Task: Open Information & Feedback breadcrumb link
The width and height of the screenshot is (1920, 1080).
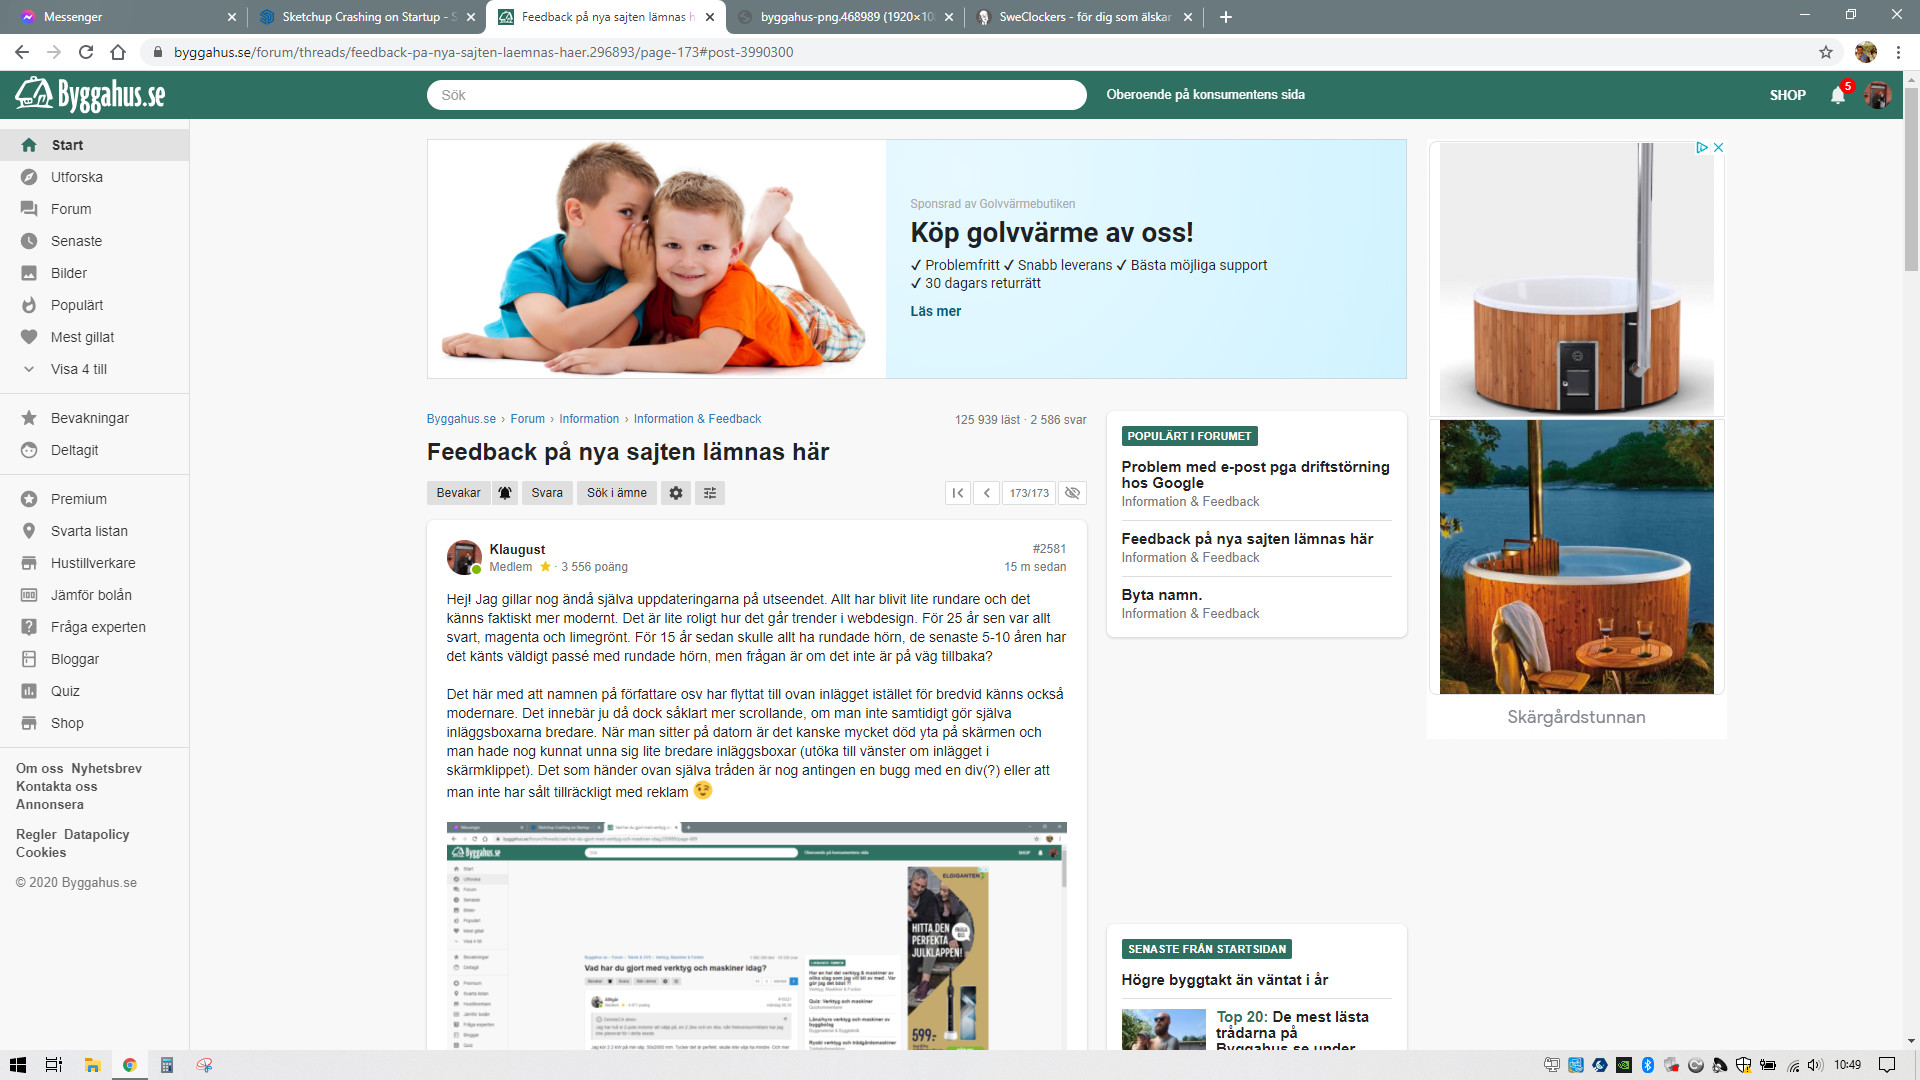Action: (x=697, y=419)
